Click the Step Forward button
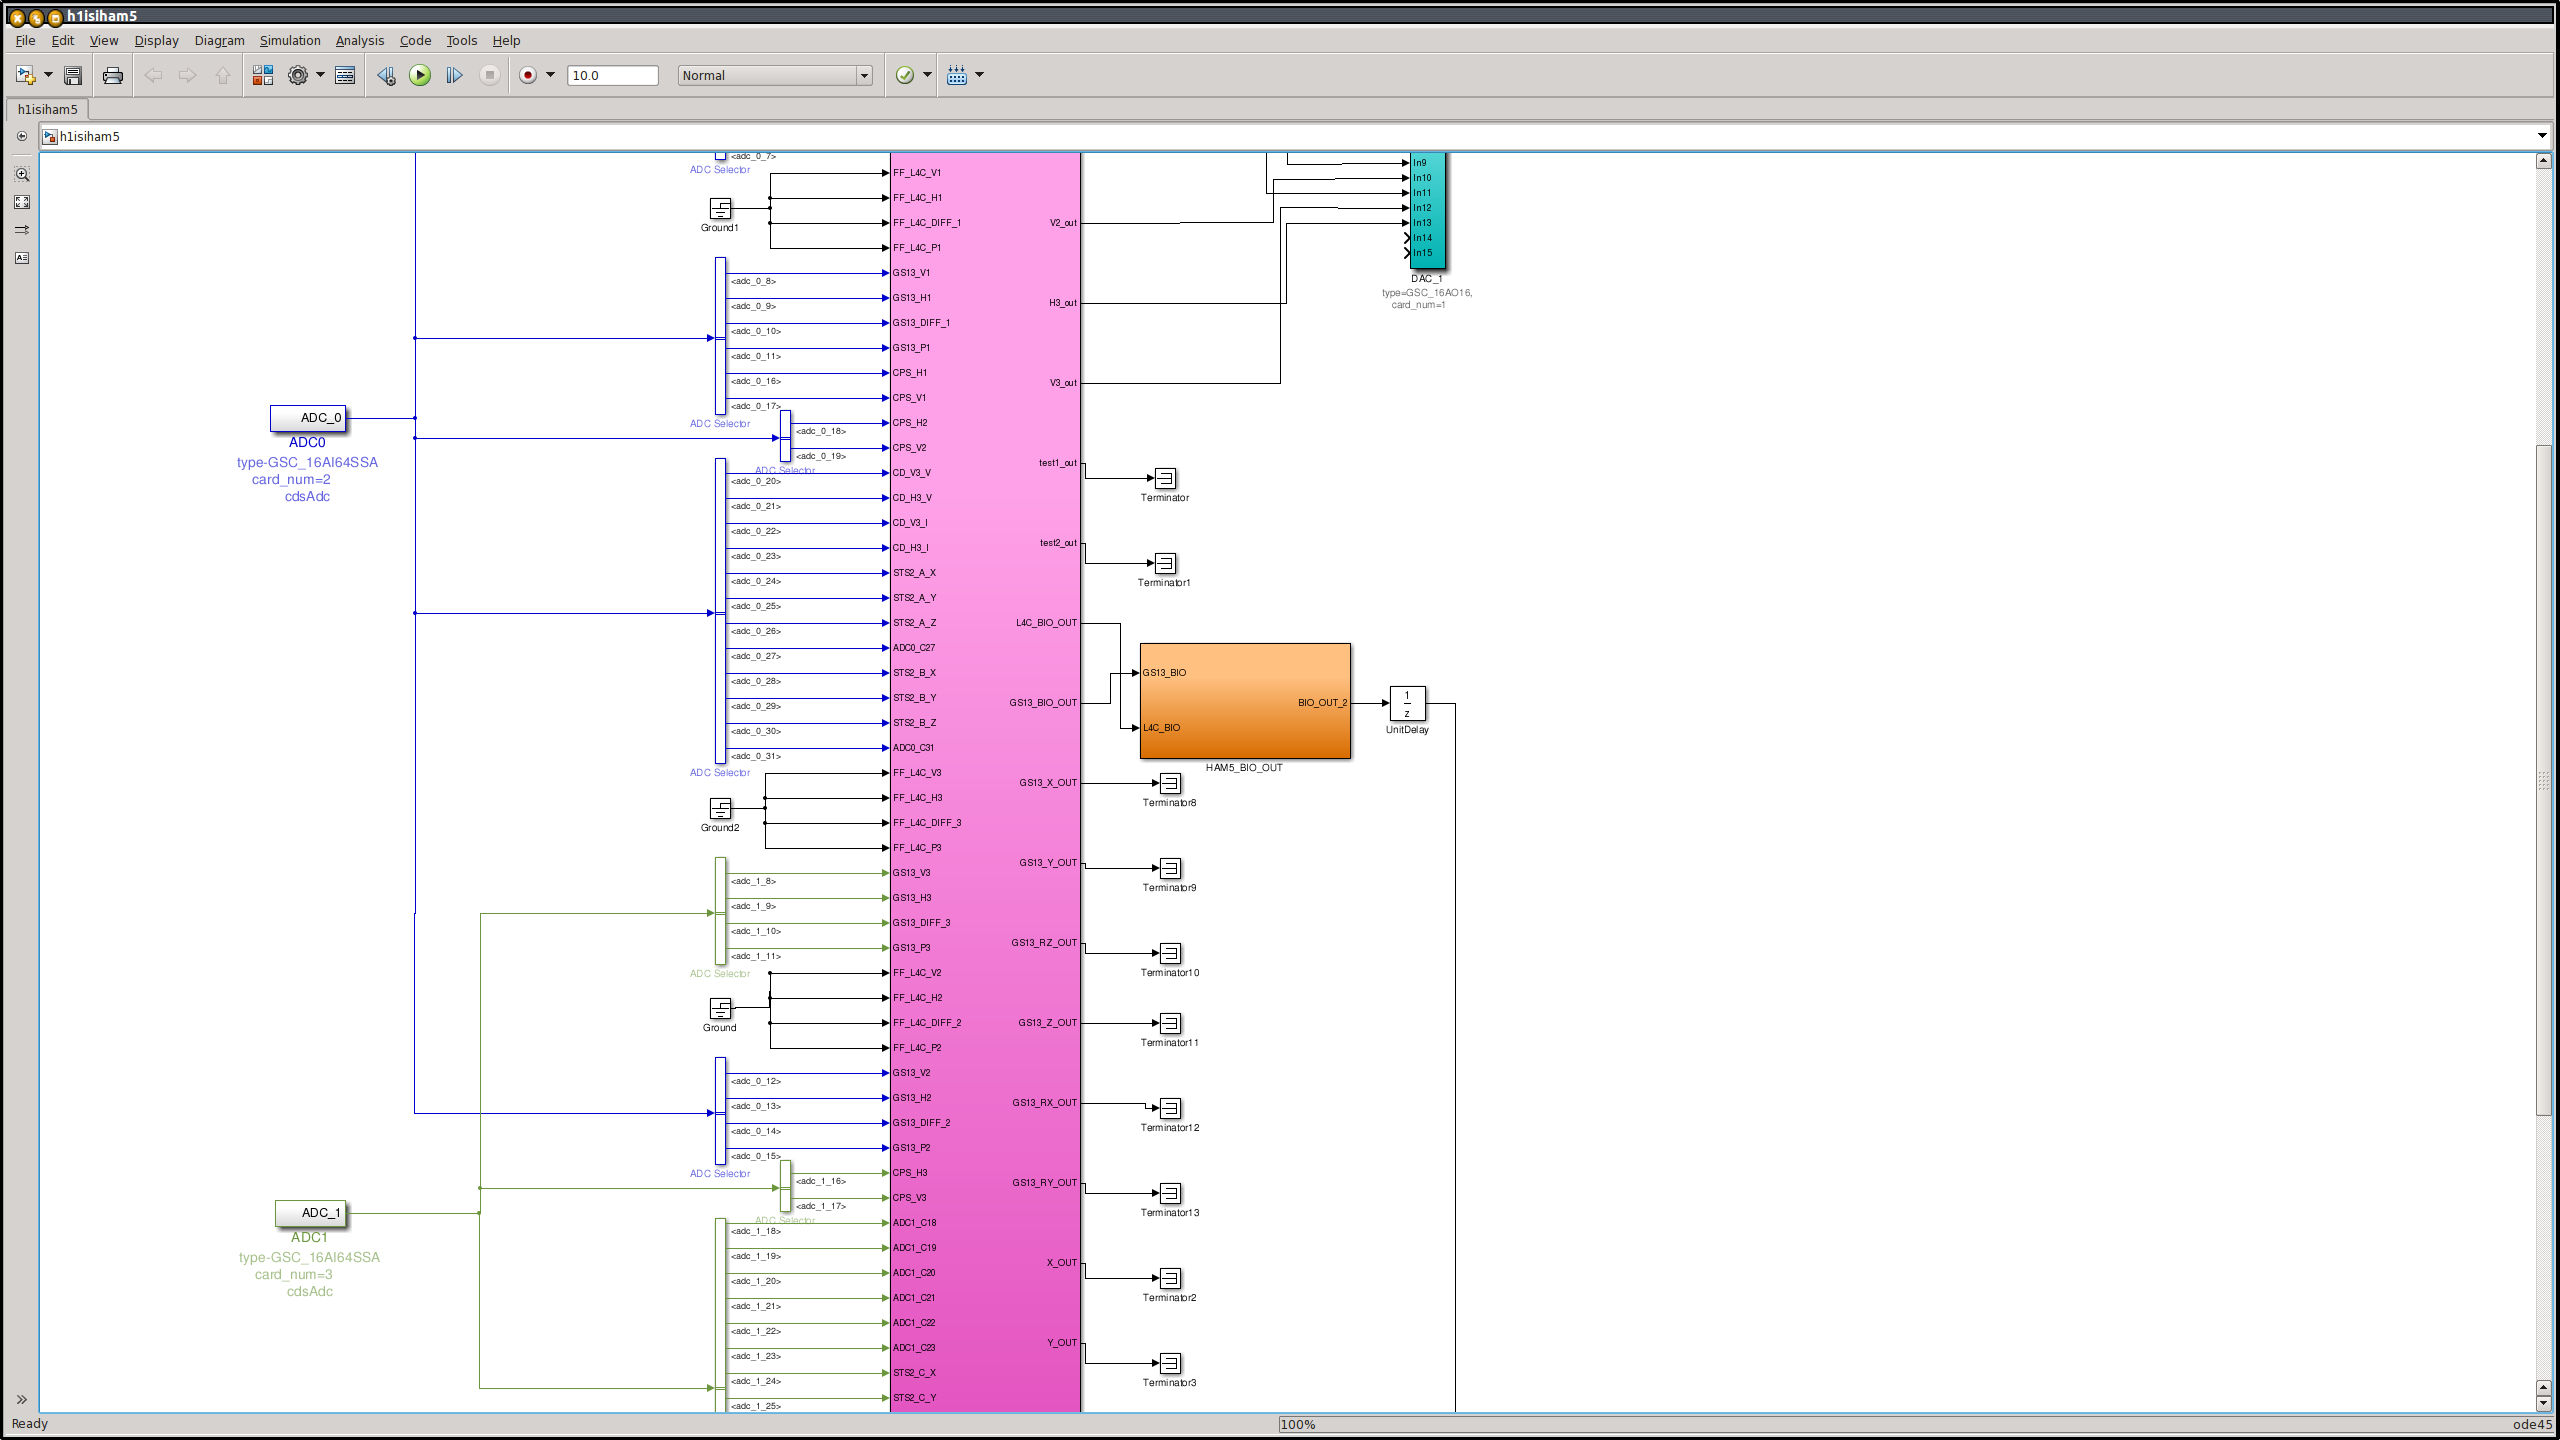Viewport: 2560px width, 1440px height. pos(454,75)
